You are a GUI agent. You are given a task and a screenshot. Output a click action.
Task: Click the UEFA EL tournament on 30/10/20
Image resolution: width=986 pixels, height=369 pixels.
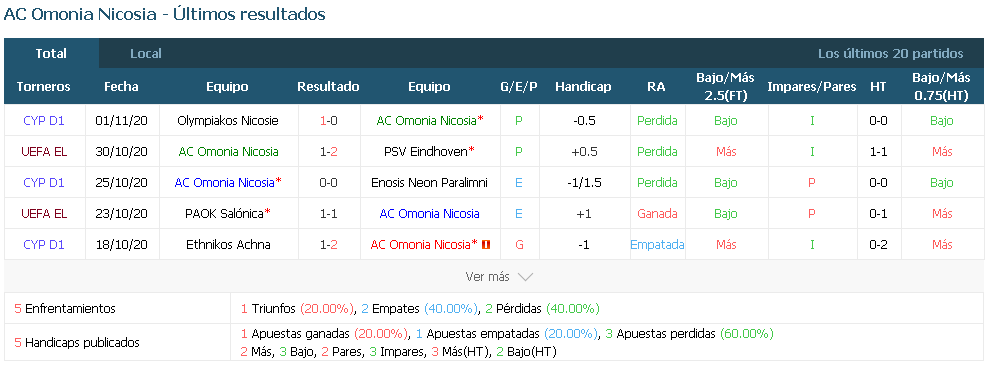(x=44, y=151)
